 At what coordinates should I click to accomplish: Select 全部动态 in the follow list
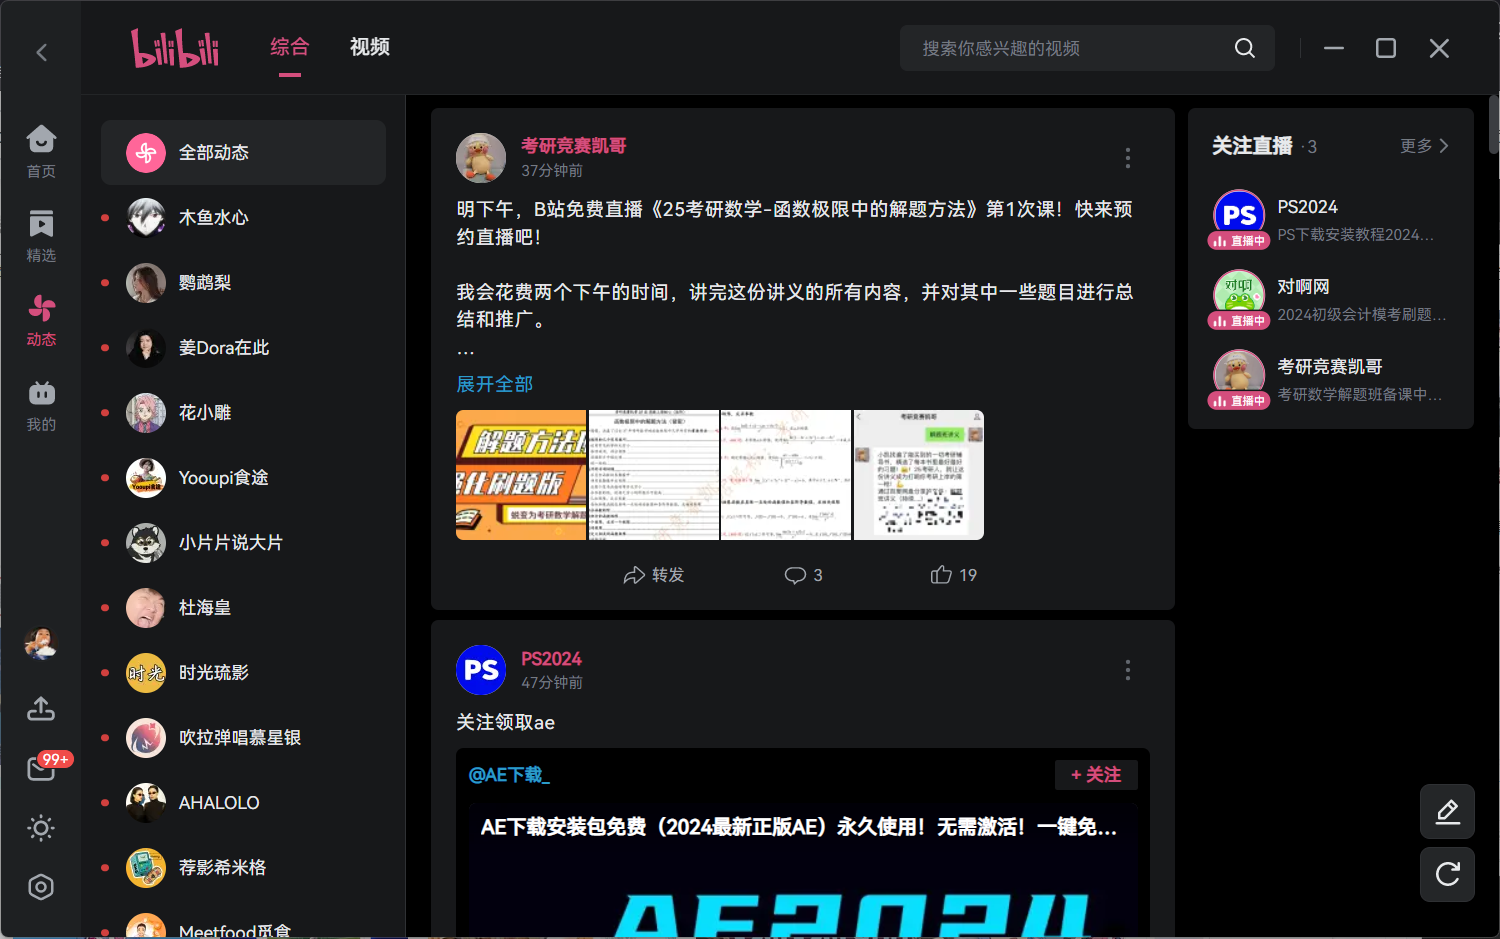click(243, 152)
